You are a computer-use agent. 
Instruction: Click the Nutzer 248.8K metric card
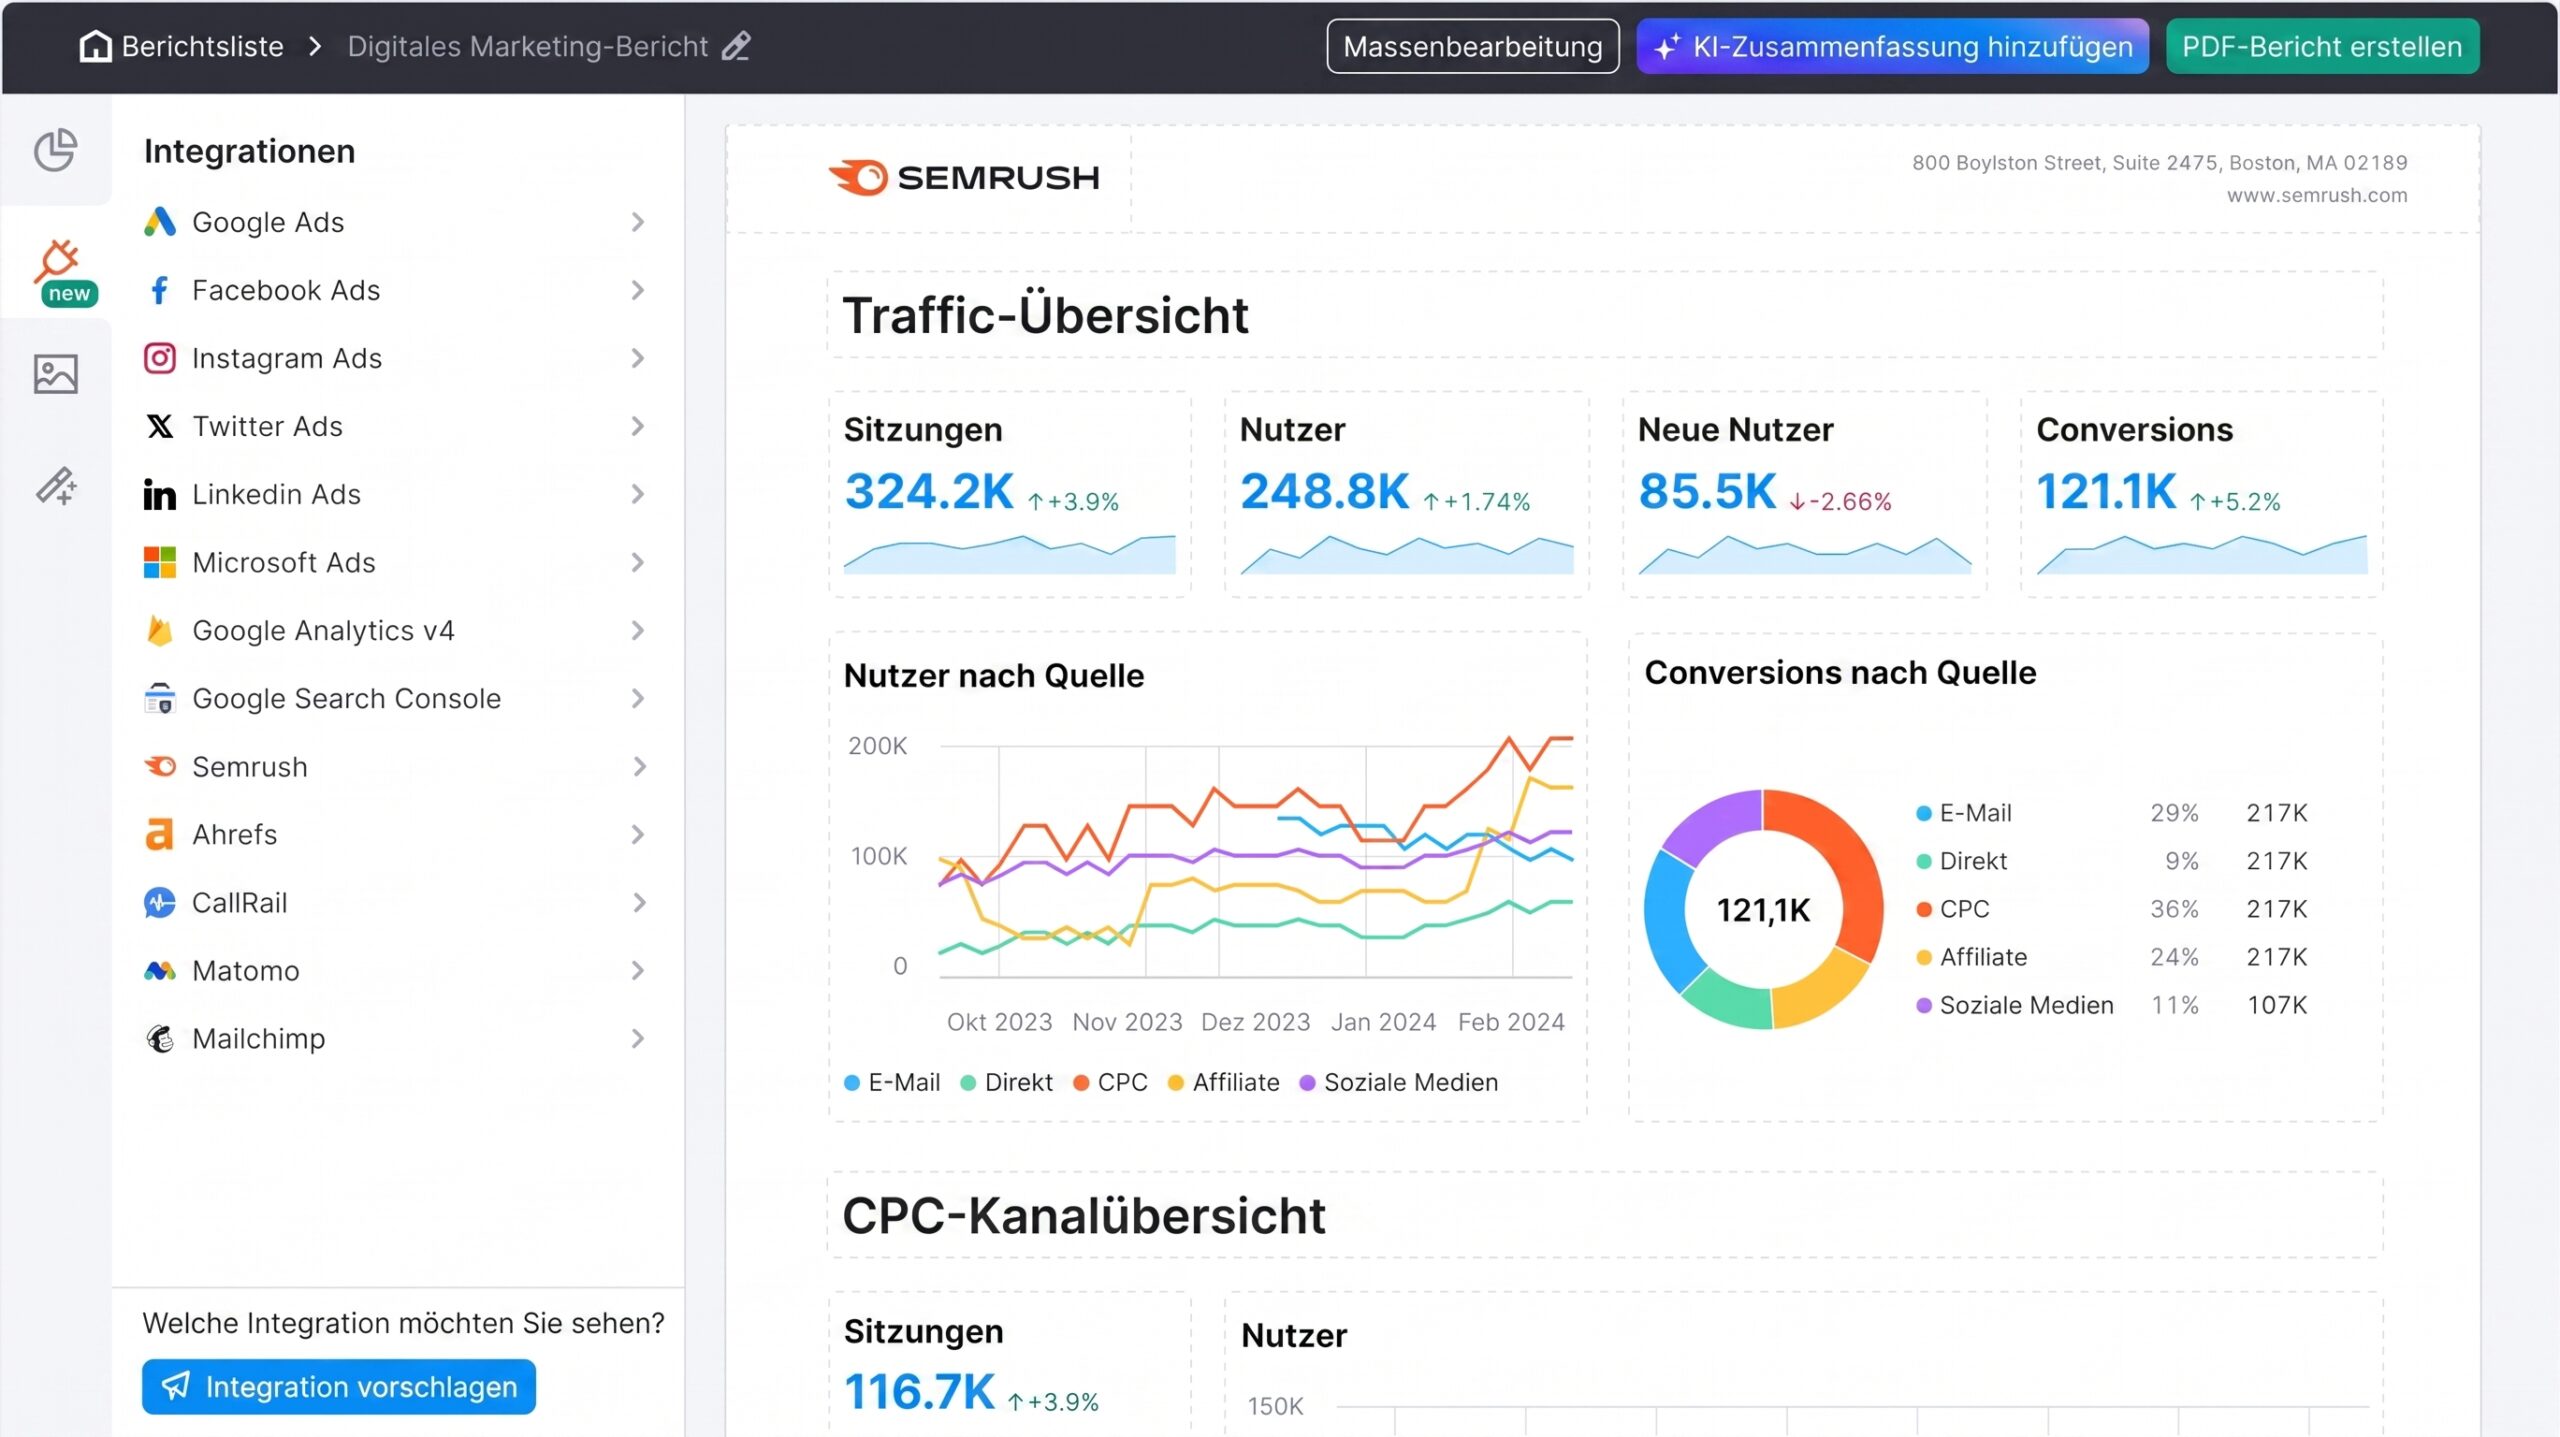tap(1407, 495)
